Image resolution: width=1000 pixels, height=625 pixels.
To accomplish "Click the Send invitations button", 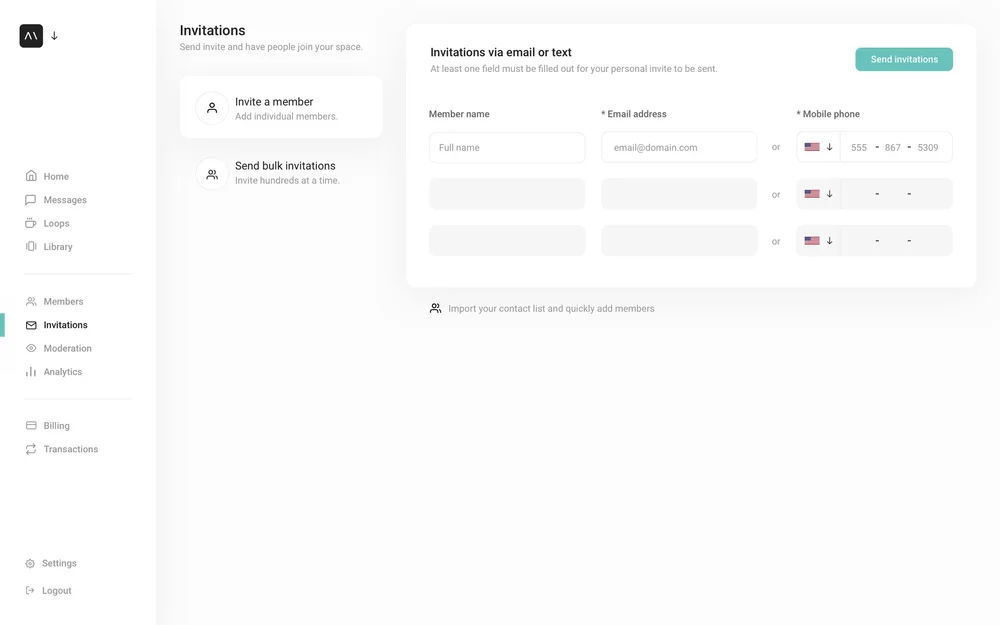I will pyautogui.click(x=903, y=59).
